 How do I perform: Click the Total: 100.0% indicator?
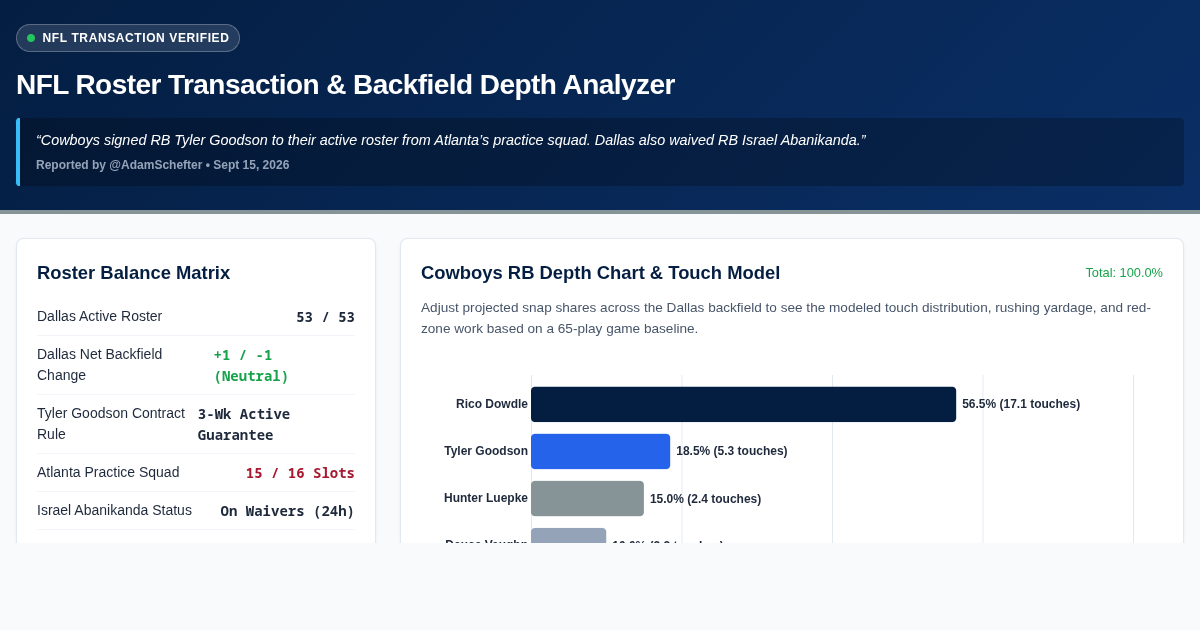point(1124,272)
